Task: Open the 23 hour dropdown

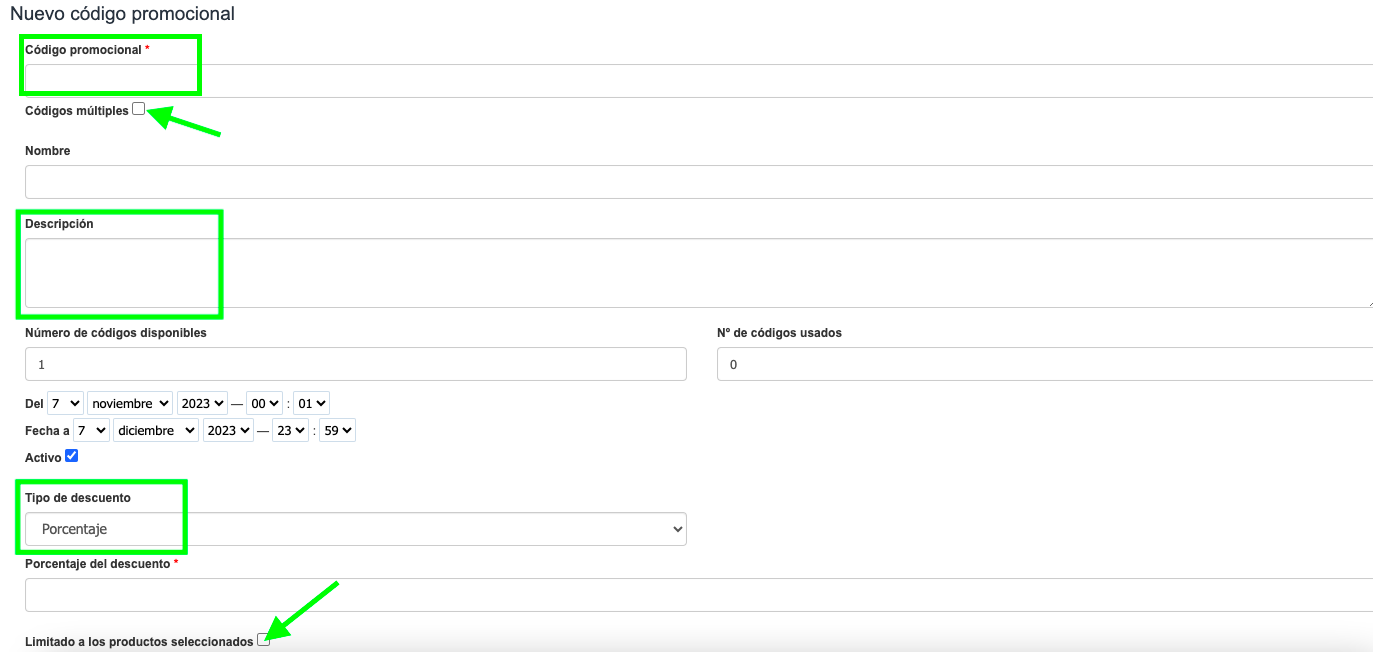Action: click(x=290, y=431)
